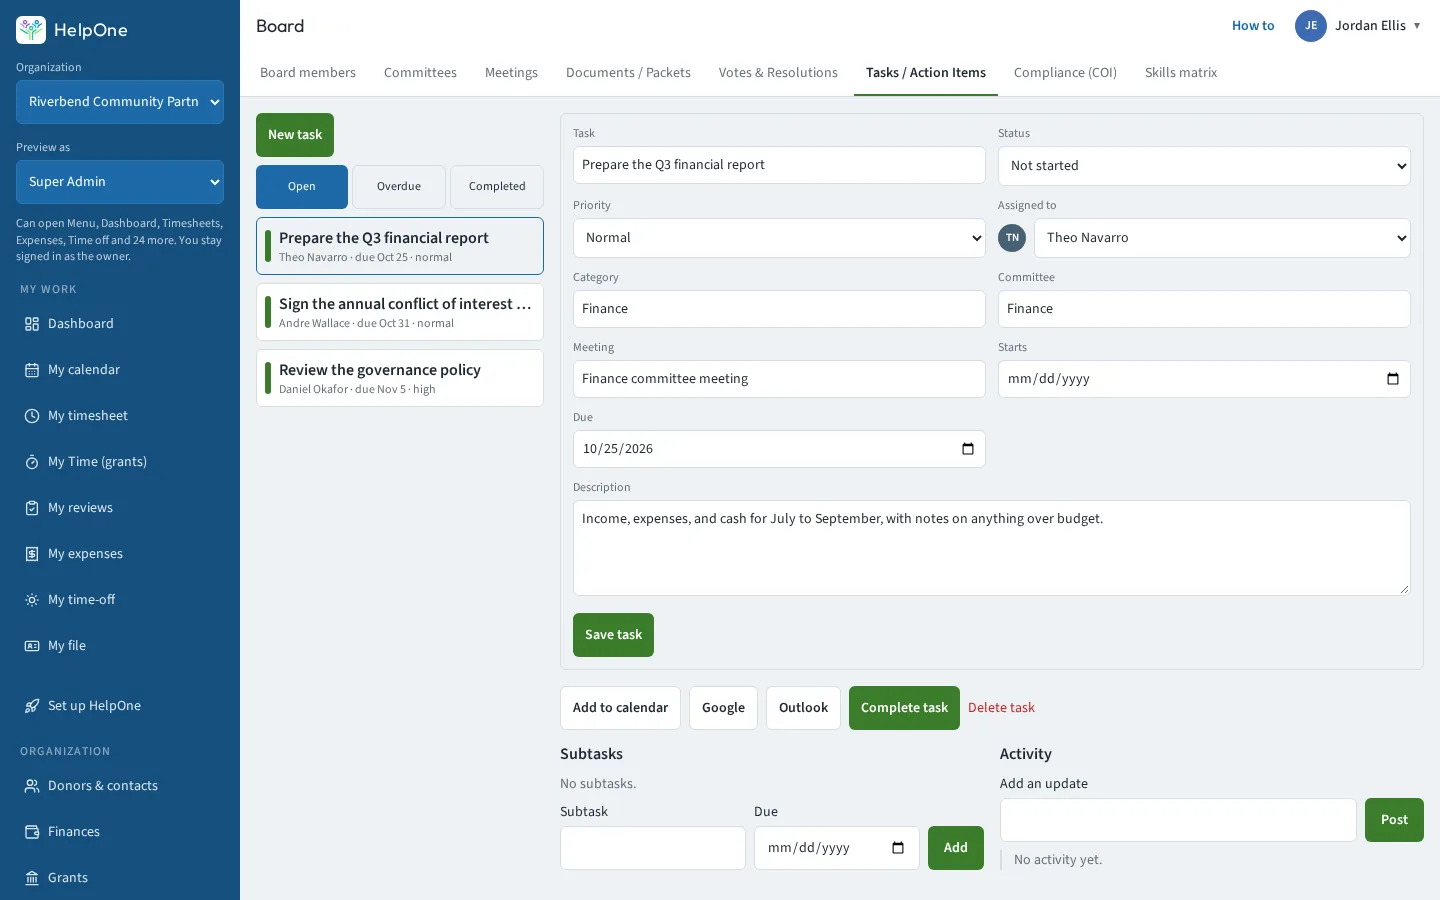Click the TN assignee avatar
The height and width of the screenshot is (900, 1440).
(1012, 238)
